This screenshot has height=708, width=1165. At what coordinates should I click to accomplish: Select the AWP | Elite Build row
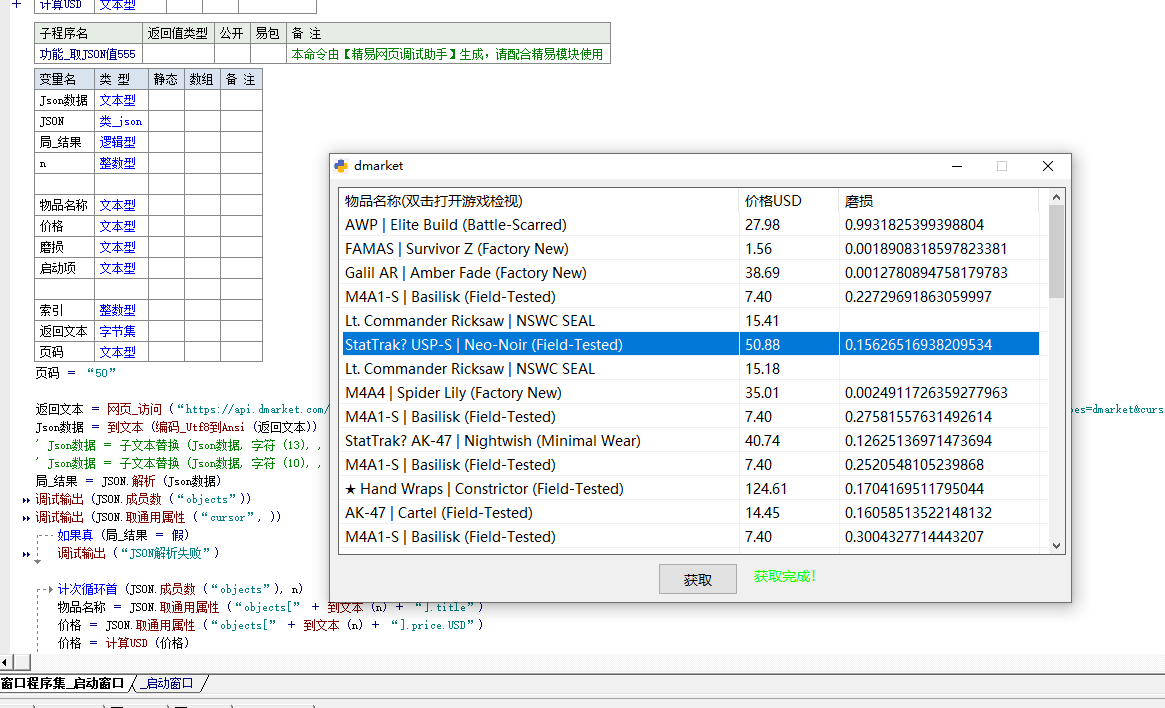[x=456, y=225]
